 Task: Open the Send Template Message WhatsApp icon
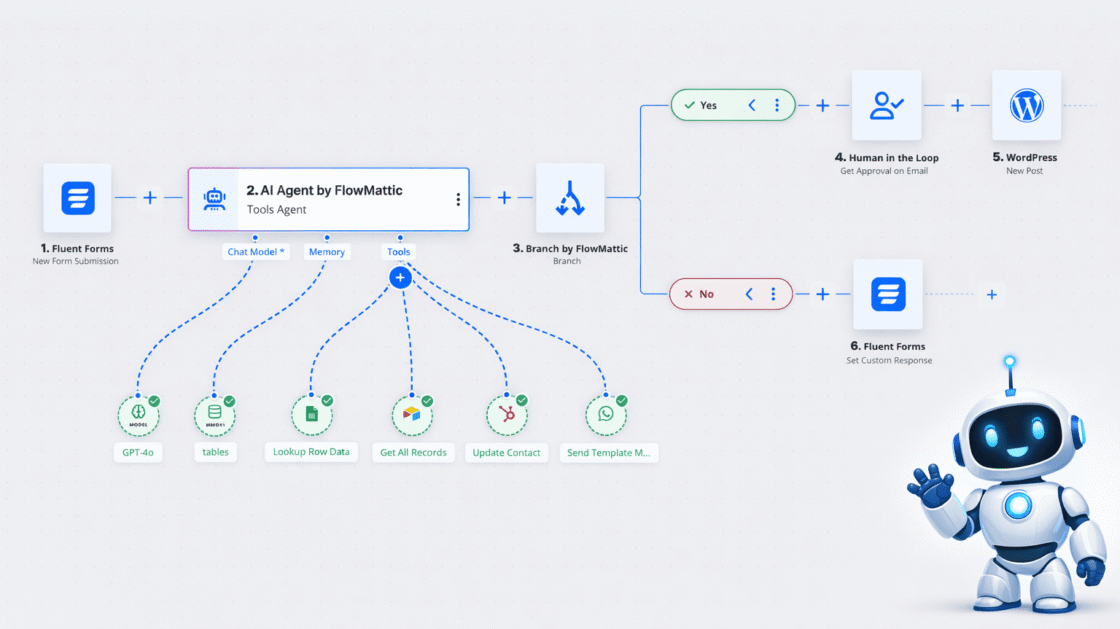pyautogui.click(x=606, y=415)
